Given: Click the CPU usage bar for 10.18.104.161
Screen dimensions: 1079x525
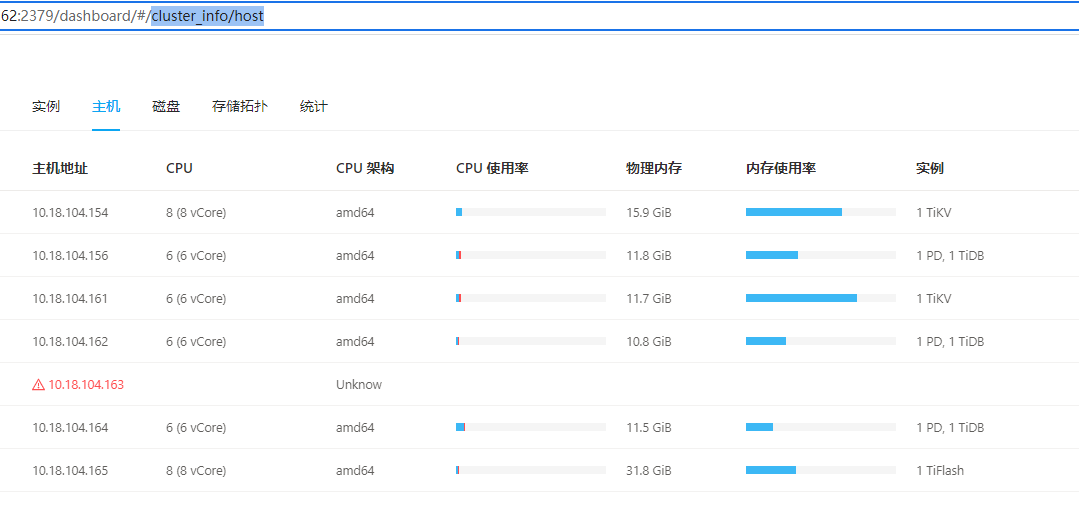Looking at the screenshot, I should tap(531, 299).
